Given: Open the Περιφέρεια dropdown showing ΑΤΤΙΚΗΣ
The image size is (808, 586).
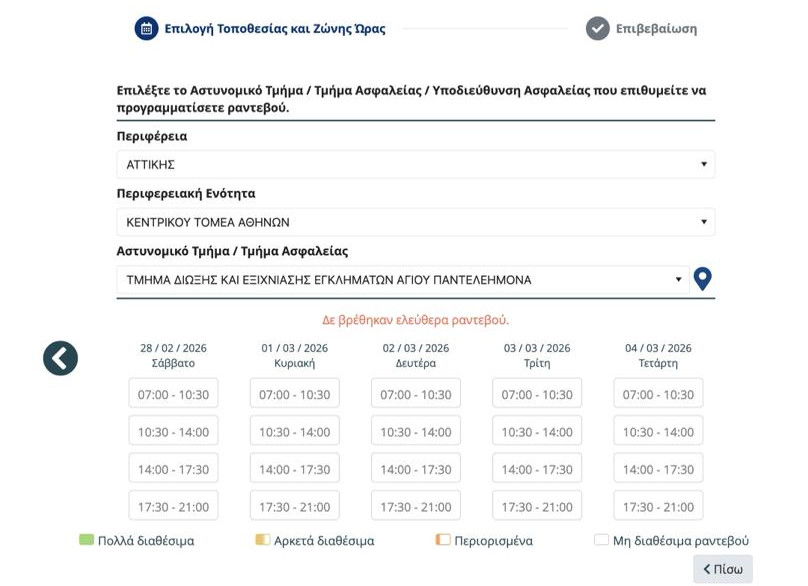Looking at the screenshot, I should coord(415,165).
